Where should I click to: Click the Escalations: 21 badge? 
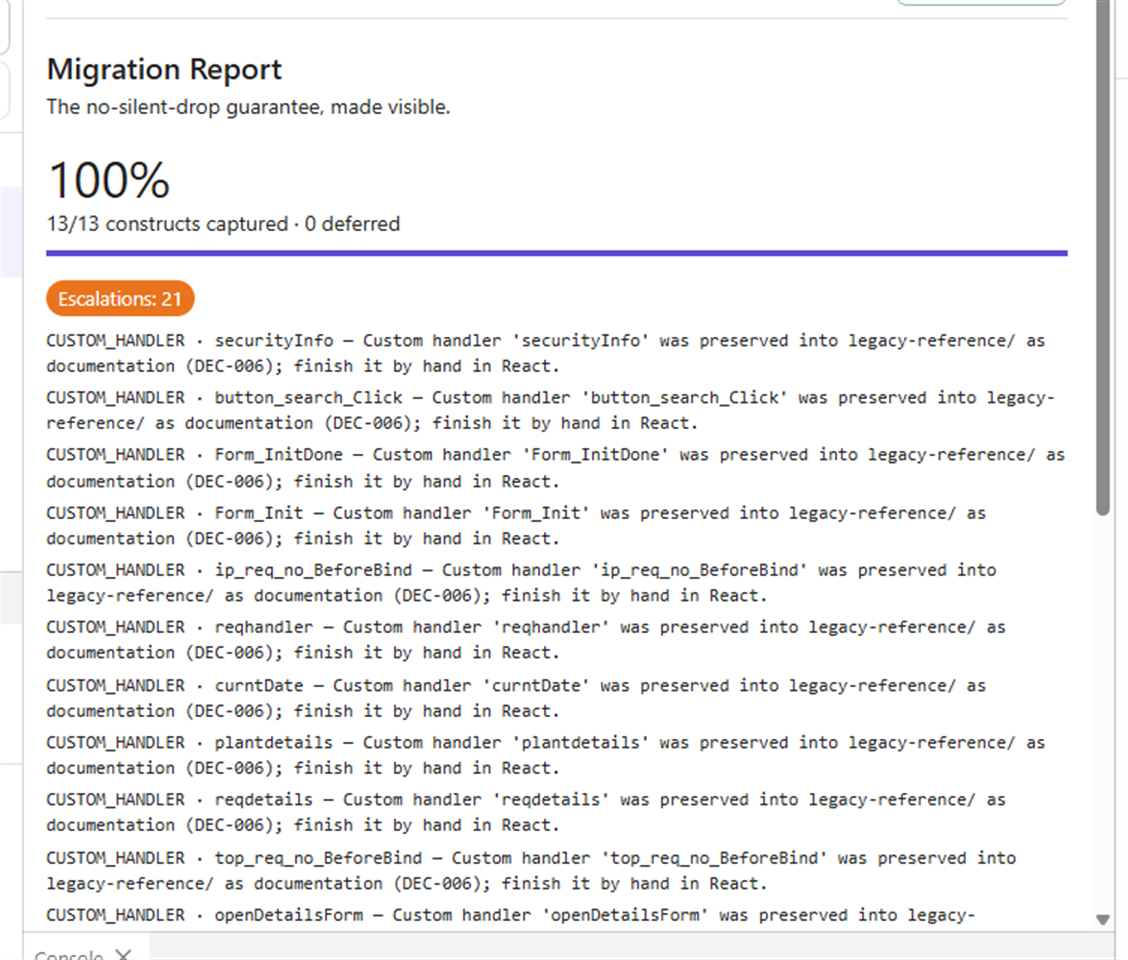point(120,299)
